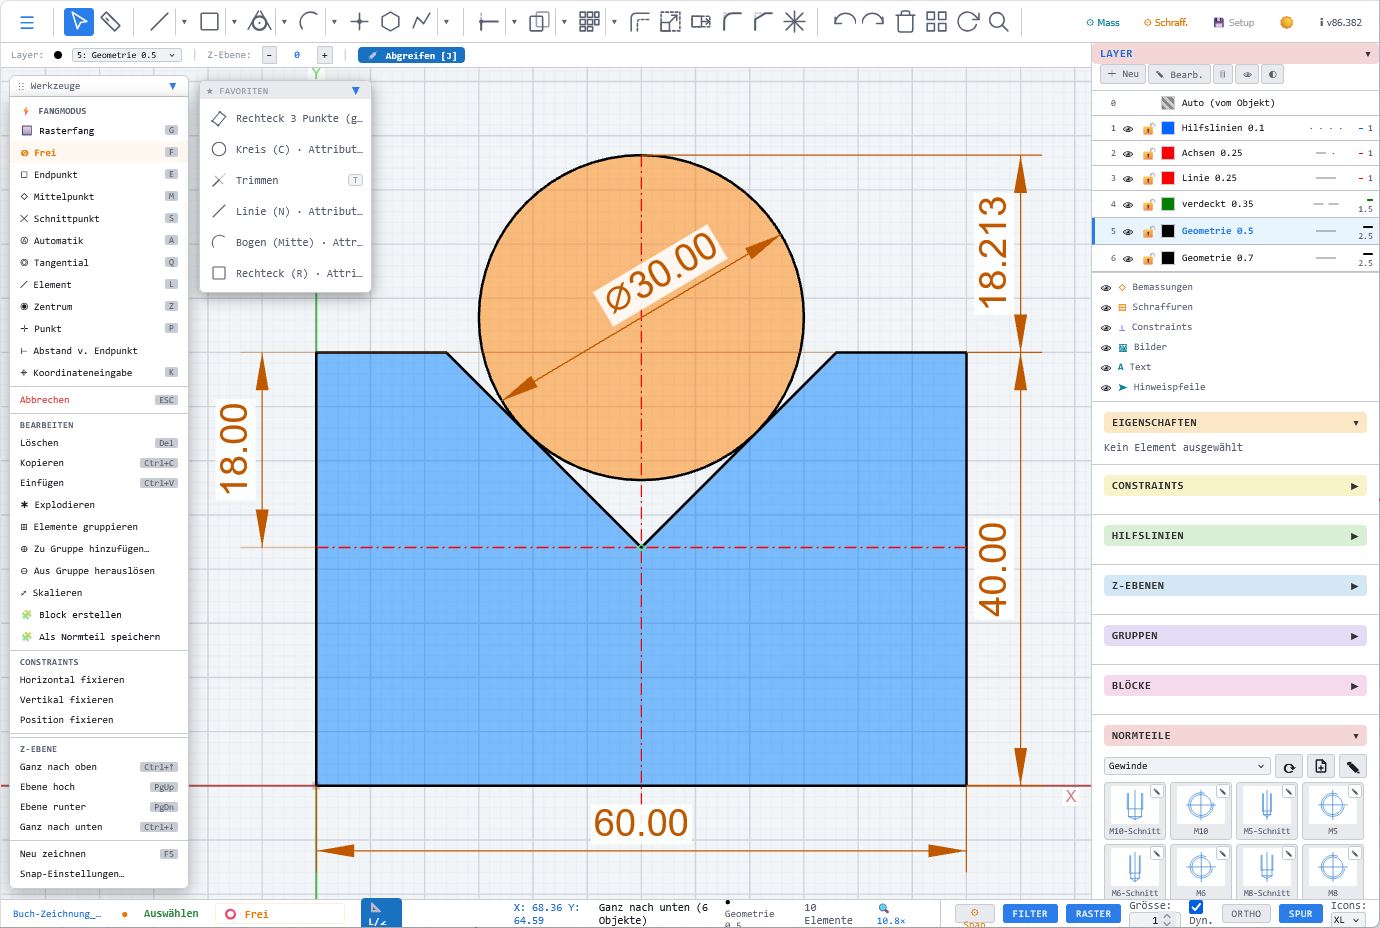Increase the Z-Ebene with the plus button
This screenshot has width=1380, height=928.
[324, 55]
